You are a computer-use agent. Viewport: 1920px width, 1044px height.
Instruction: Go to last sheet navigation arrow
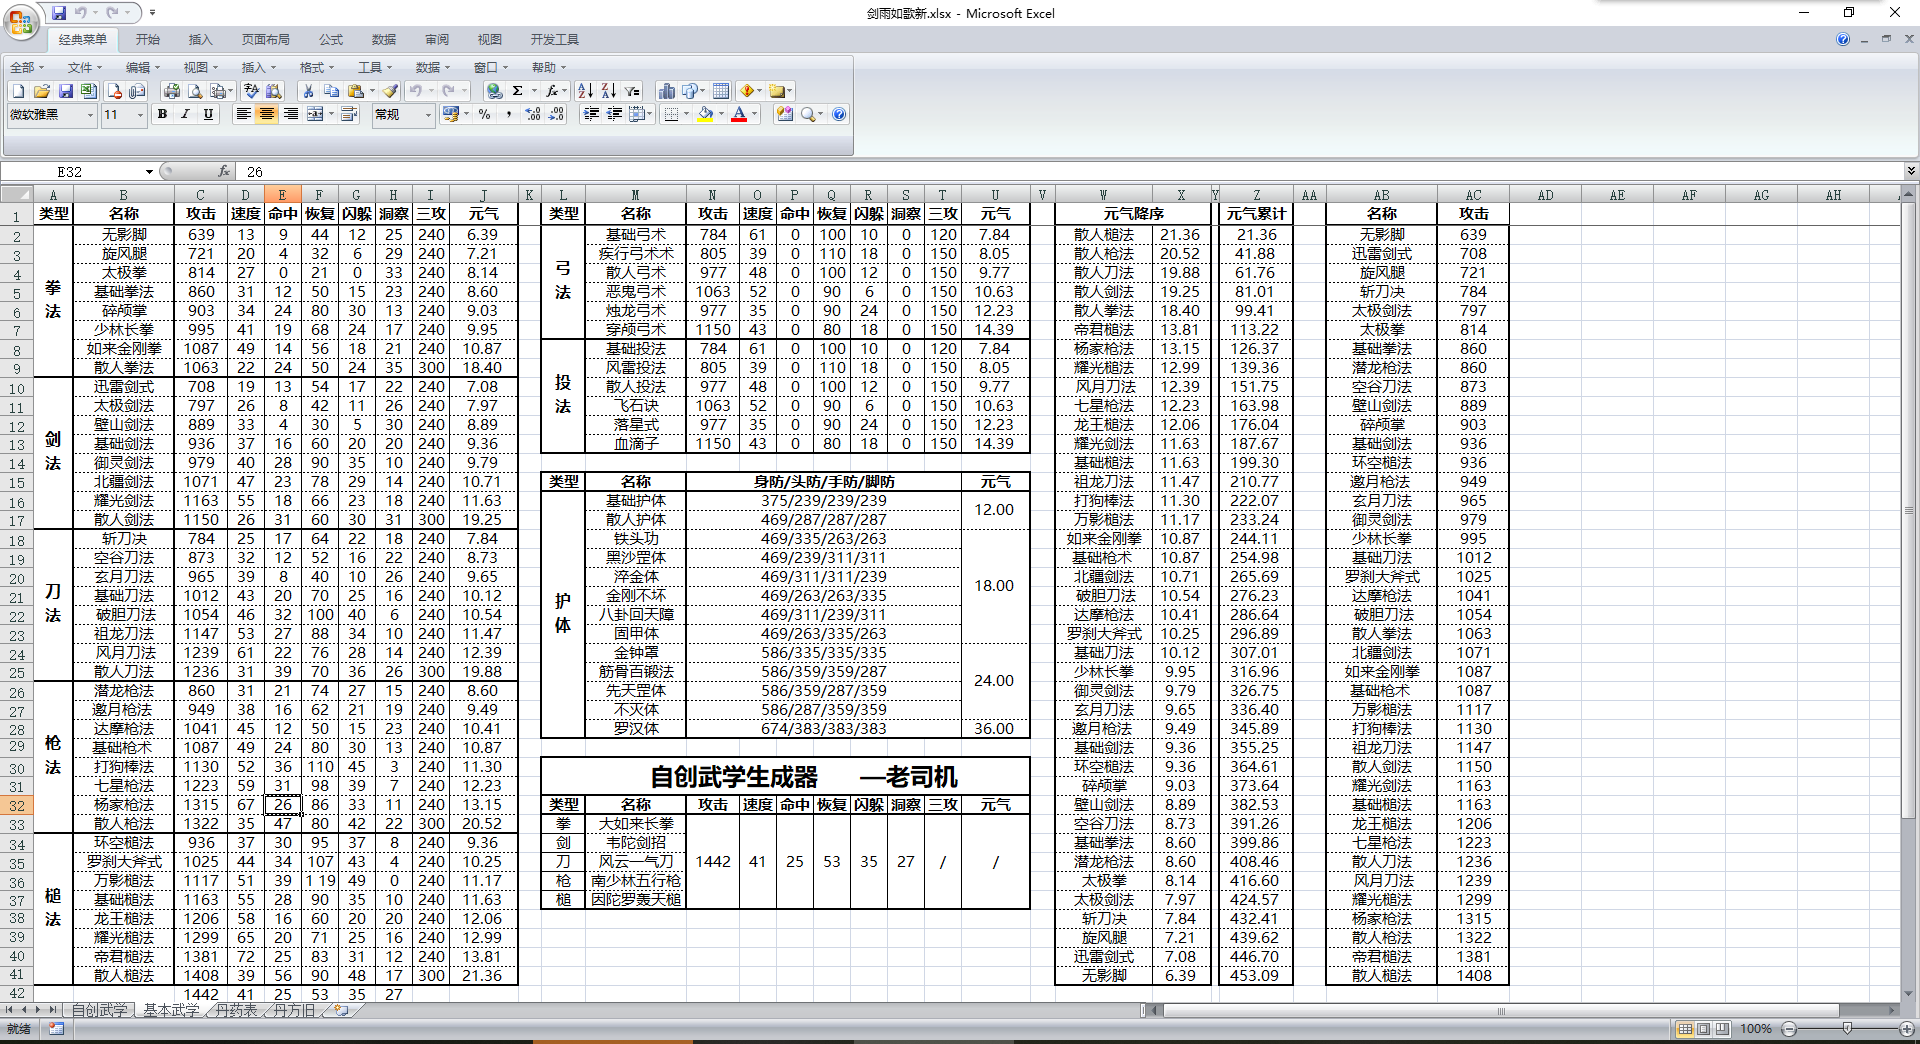[51, 1010]
